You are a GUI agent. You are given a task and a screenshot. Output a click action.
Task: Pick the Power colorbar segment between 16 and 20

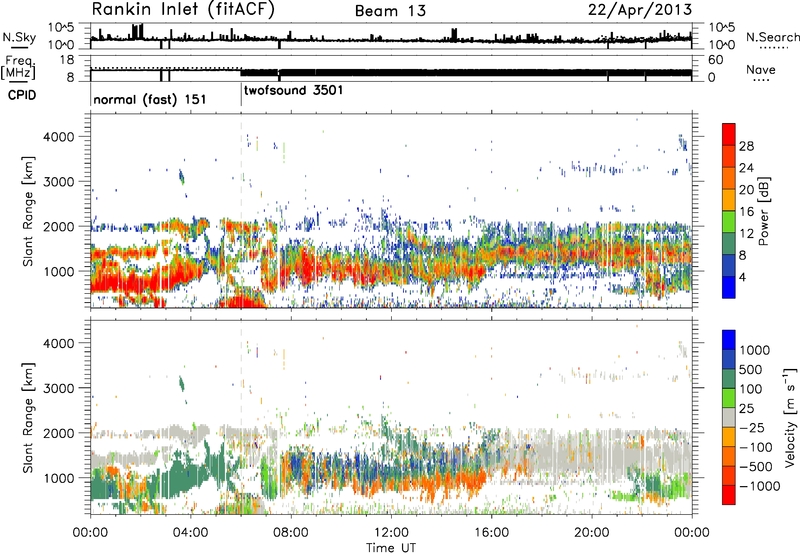click(729, 200)
